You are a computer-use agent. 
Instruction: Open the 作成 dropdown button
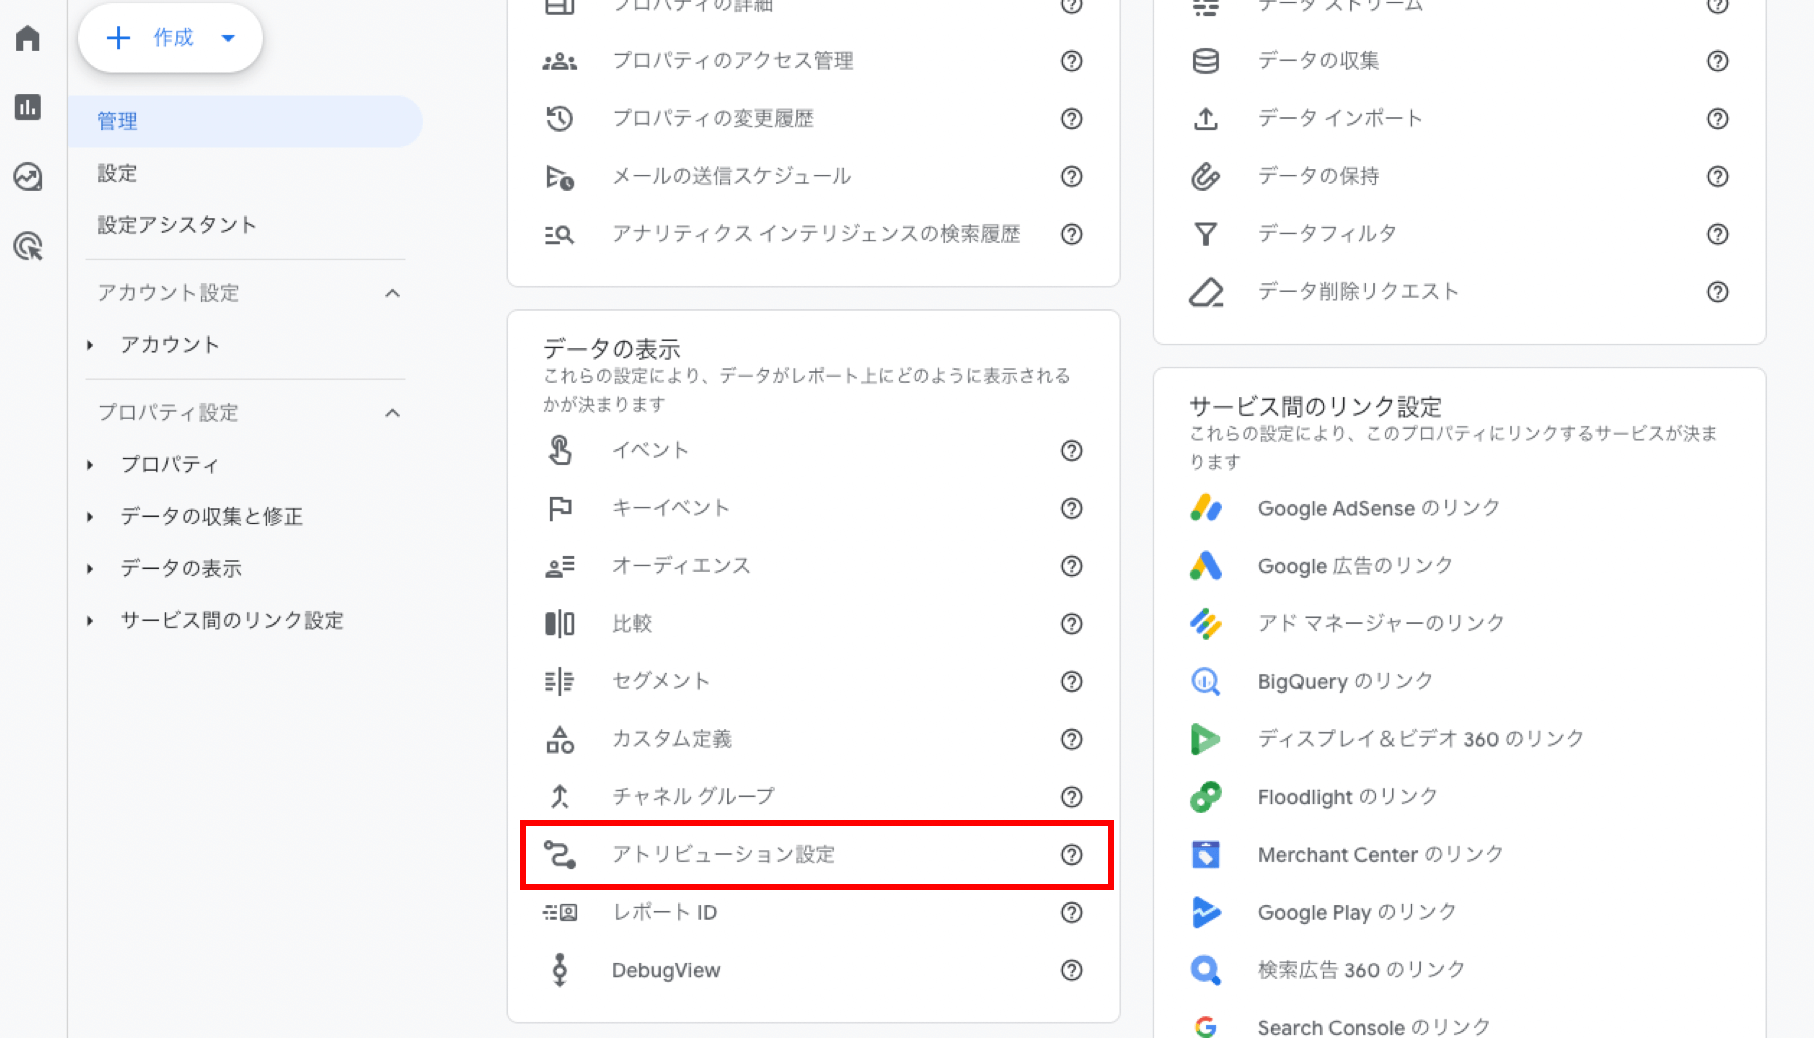tap(170, 38)
